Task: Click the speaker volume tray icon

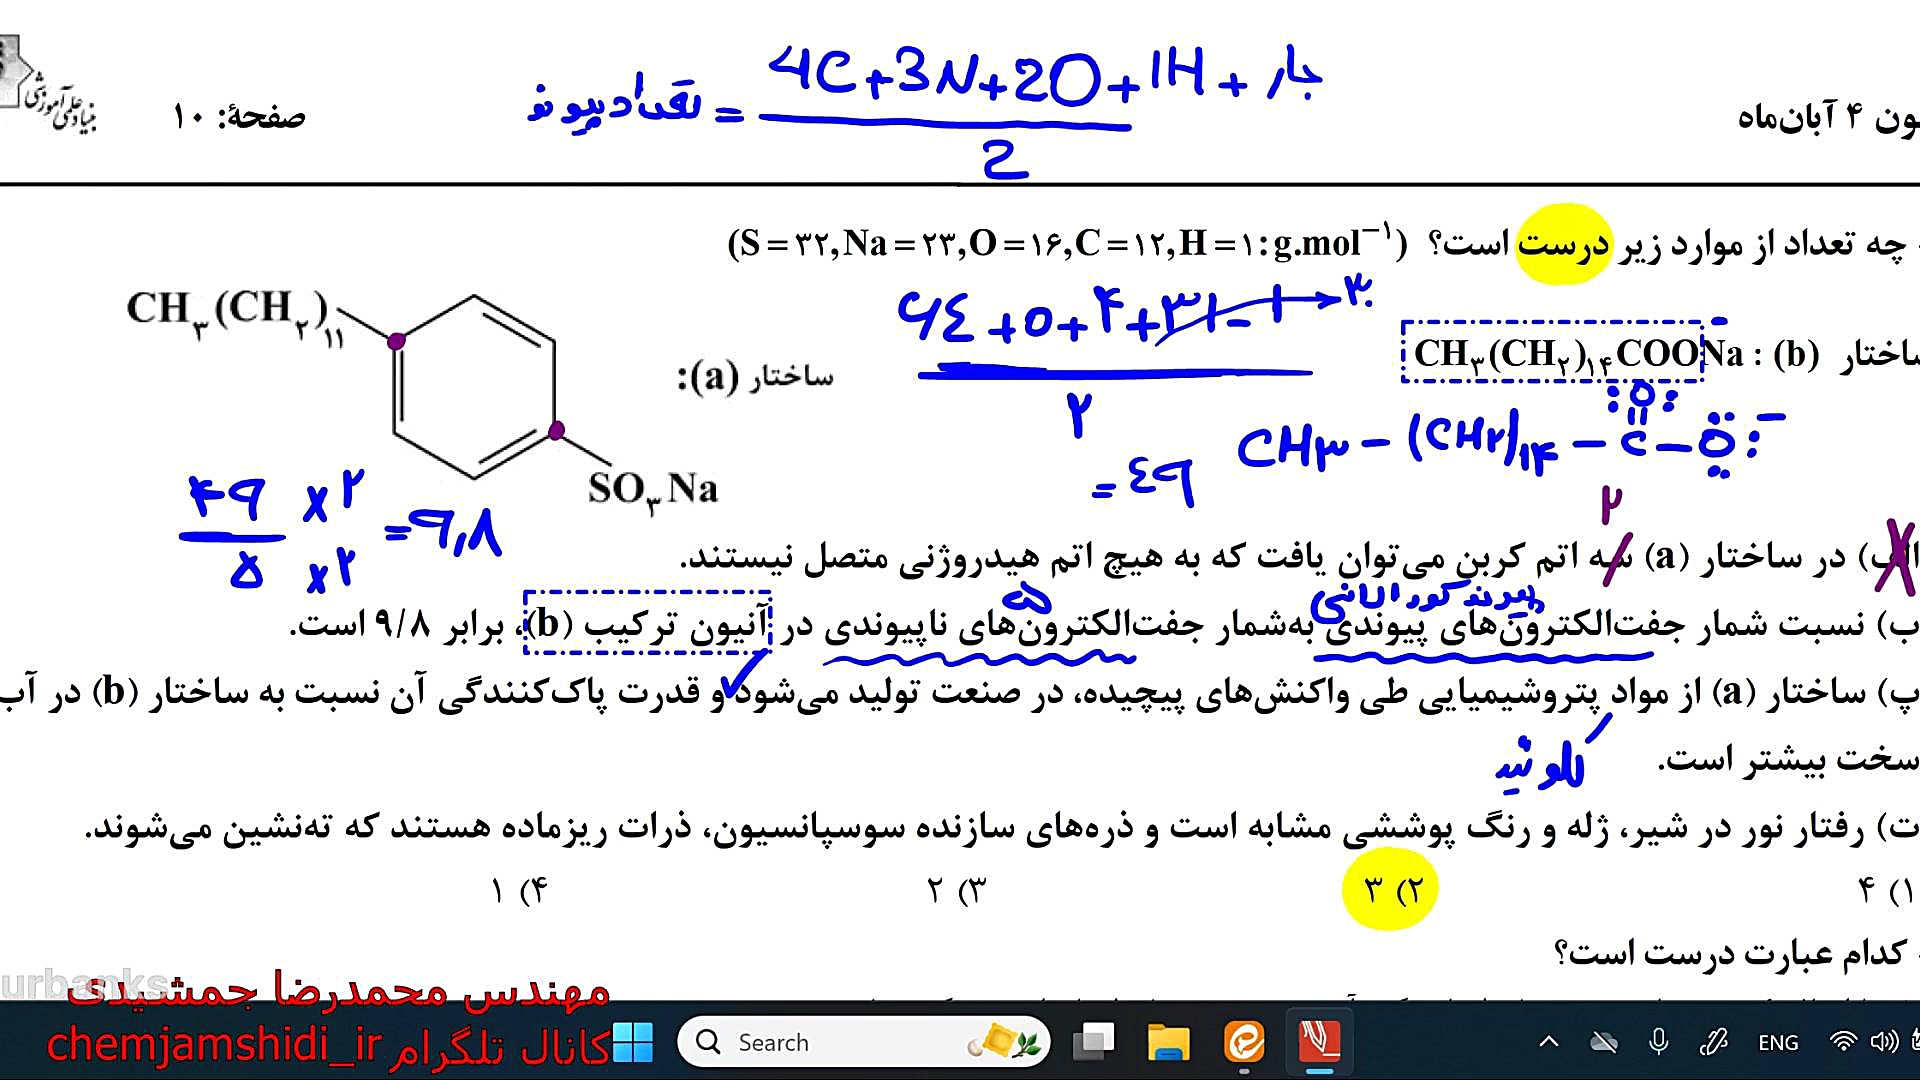Action: pos(1883,1043)
